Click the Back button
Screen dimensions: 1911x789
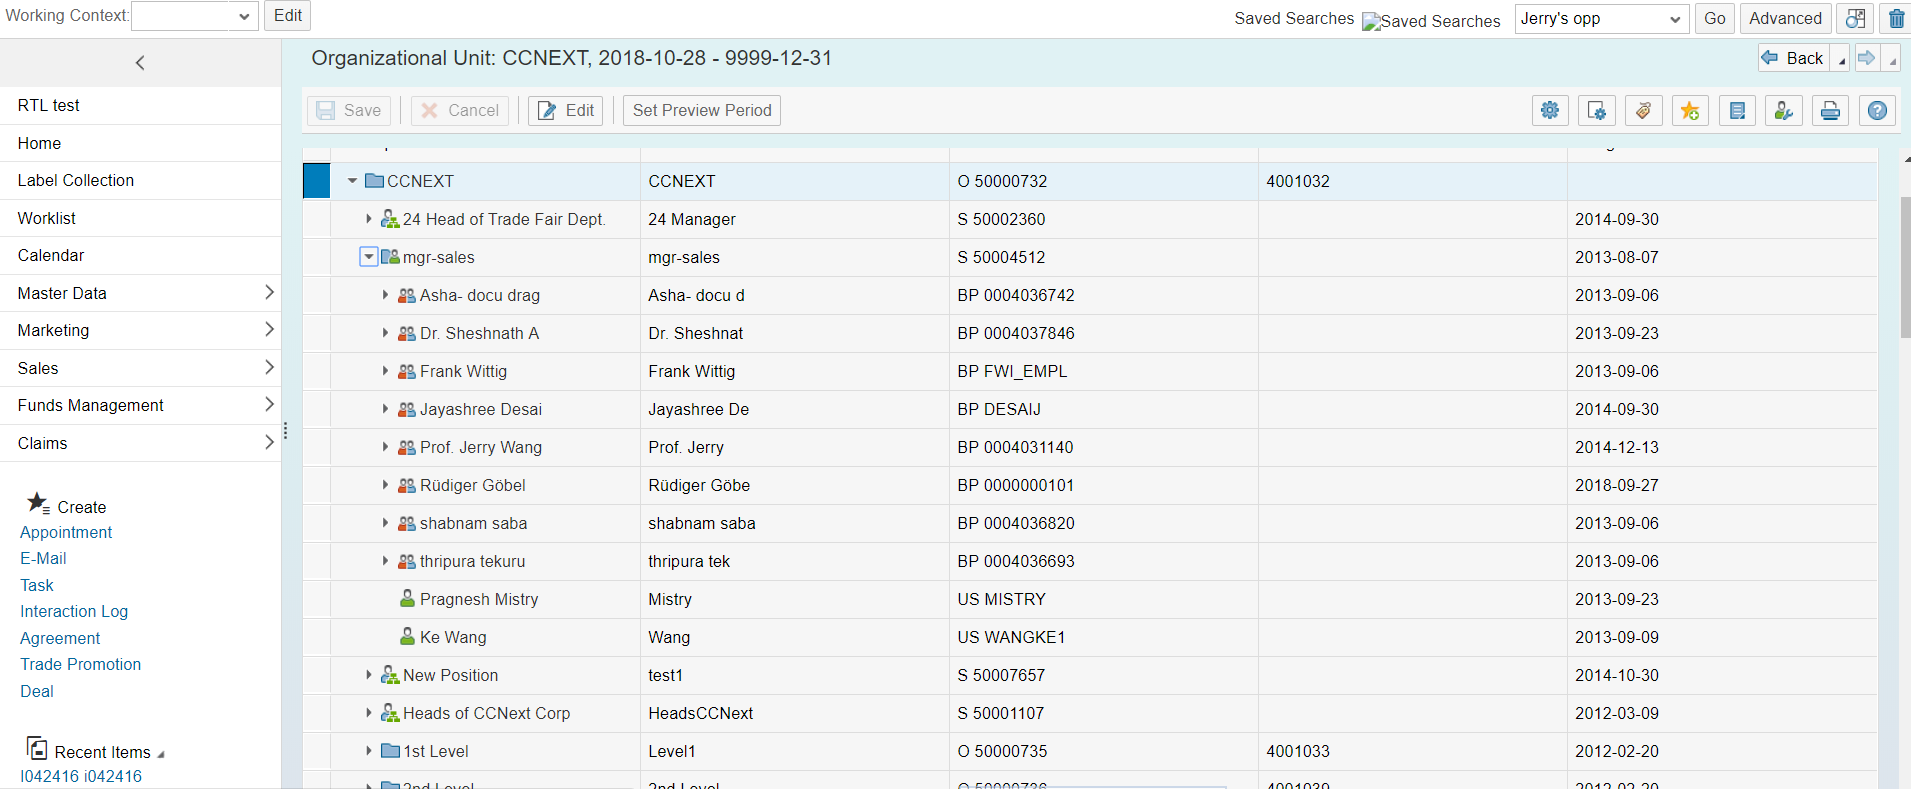(1794, 58)
